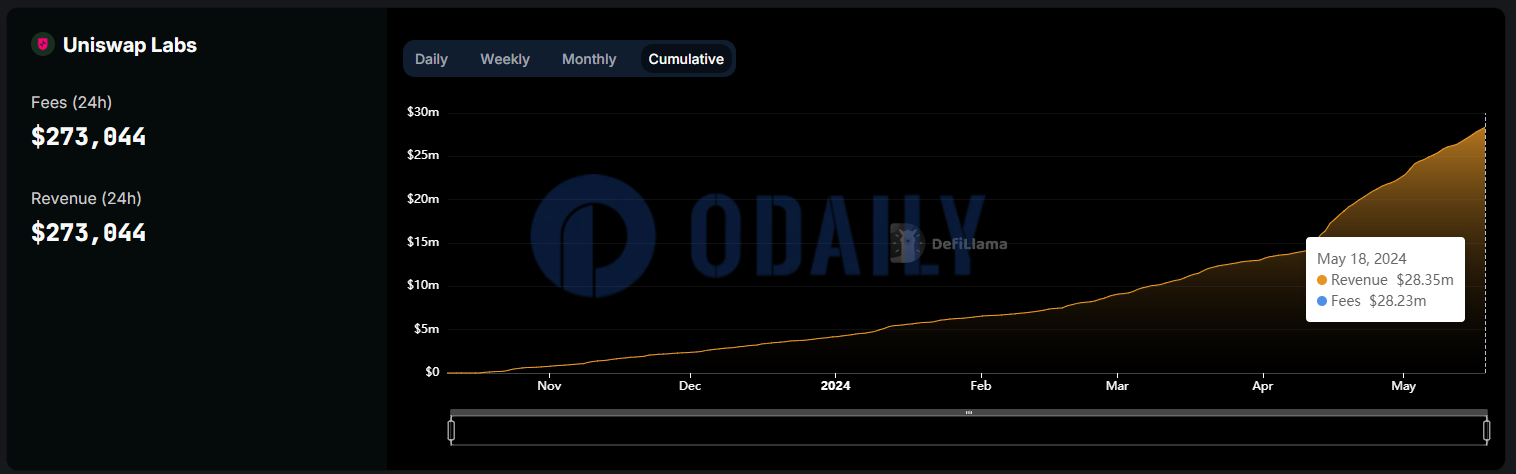
Task: Switch to the Weekly tab
Action: pos(505,59)
